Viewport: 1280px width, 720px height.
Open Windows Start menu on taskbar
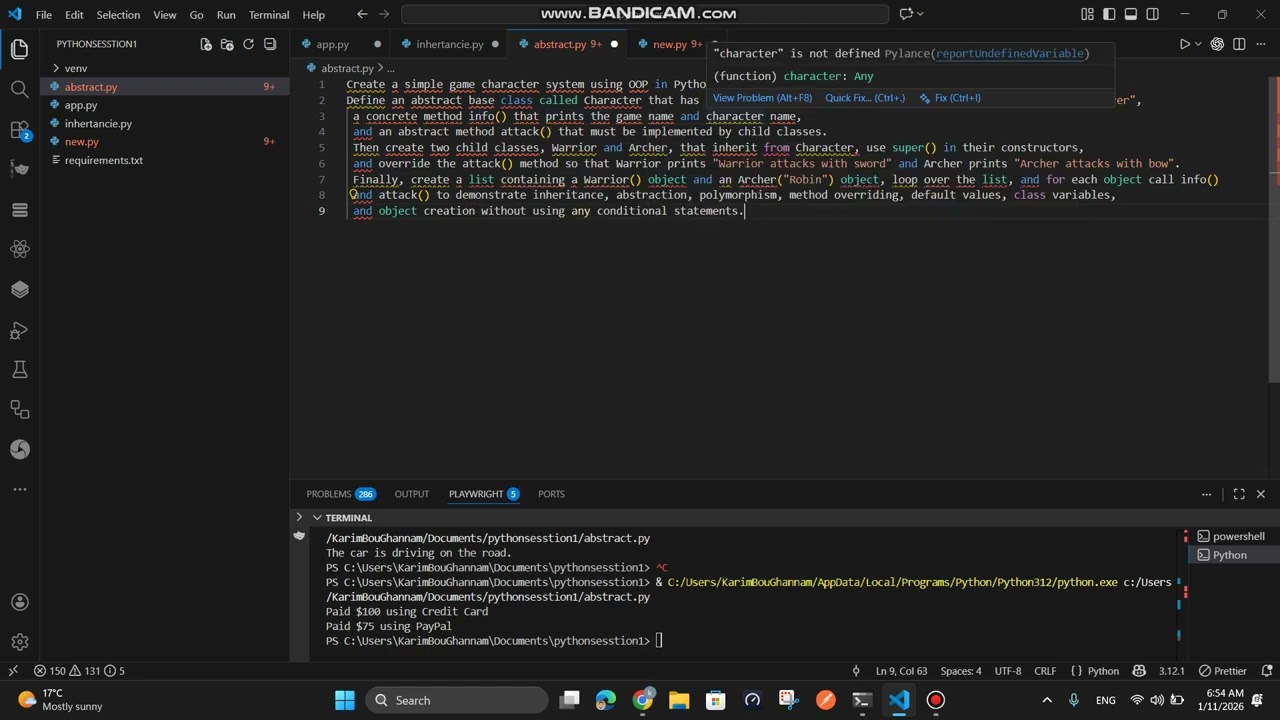click(x=345, y=700)
